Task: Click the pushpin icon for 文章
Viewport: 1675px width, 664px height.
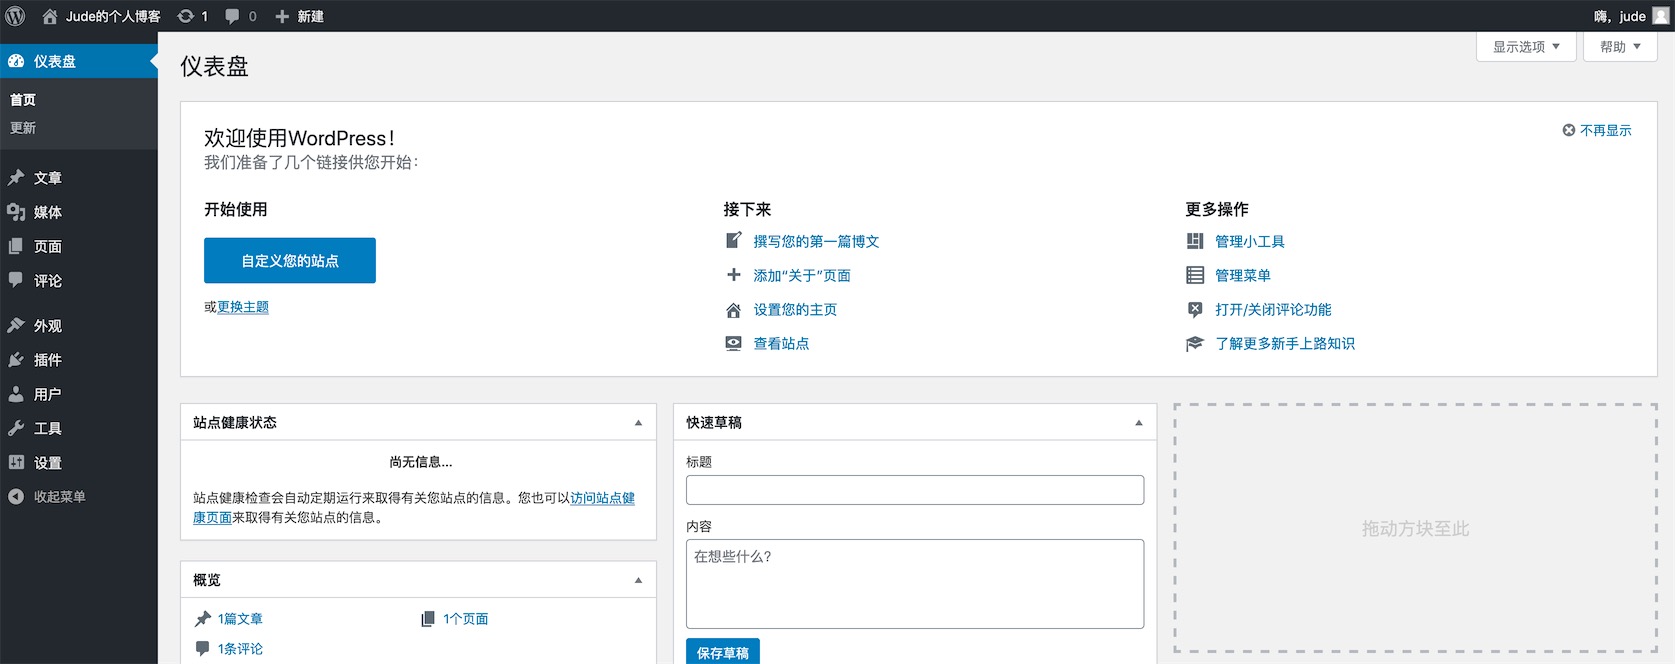Action: tap(16, 178)
